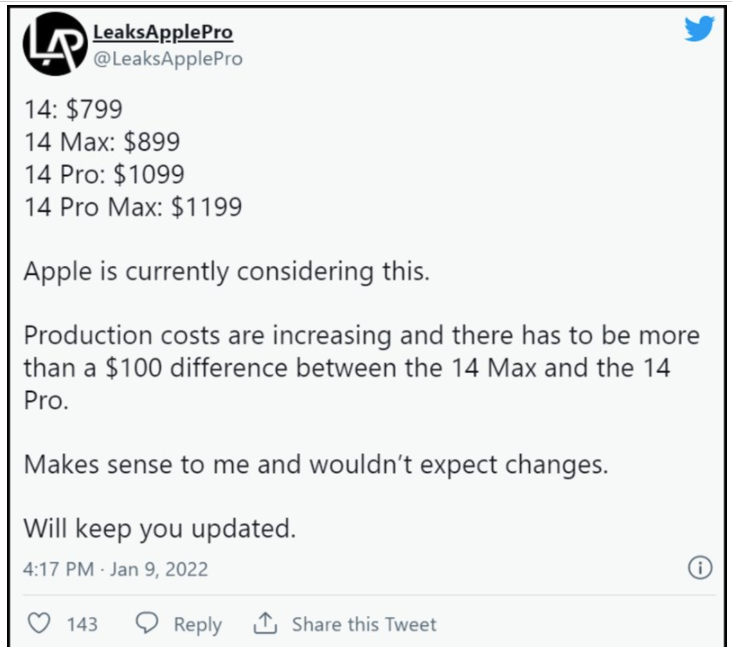Click the Twitter bird logo

698,30
